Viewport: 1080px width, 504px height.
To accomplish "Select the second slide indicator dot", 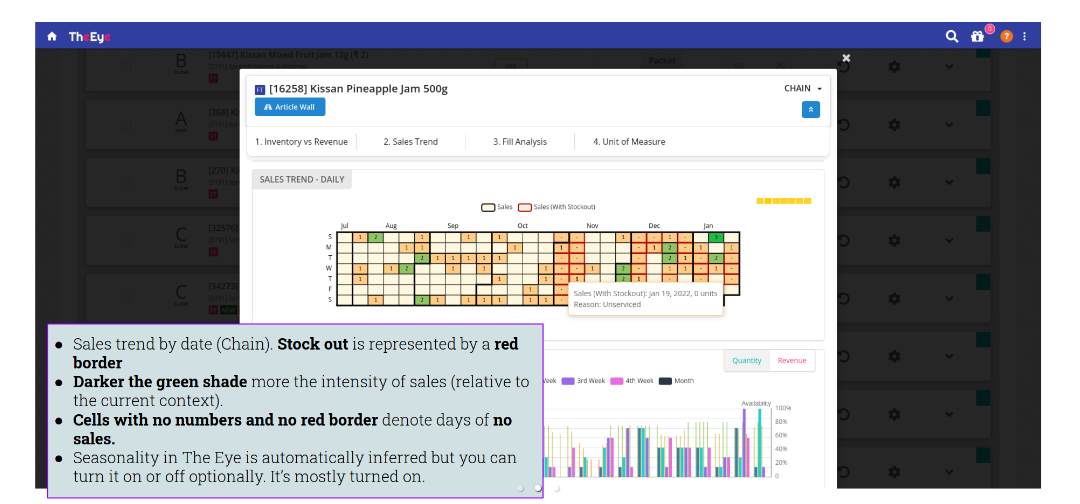I will (538, 488).
